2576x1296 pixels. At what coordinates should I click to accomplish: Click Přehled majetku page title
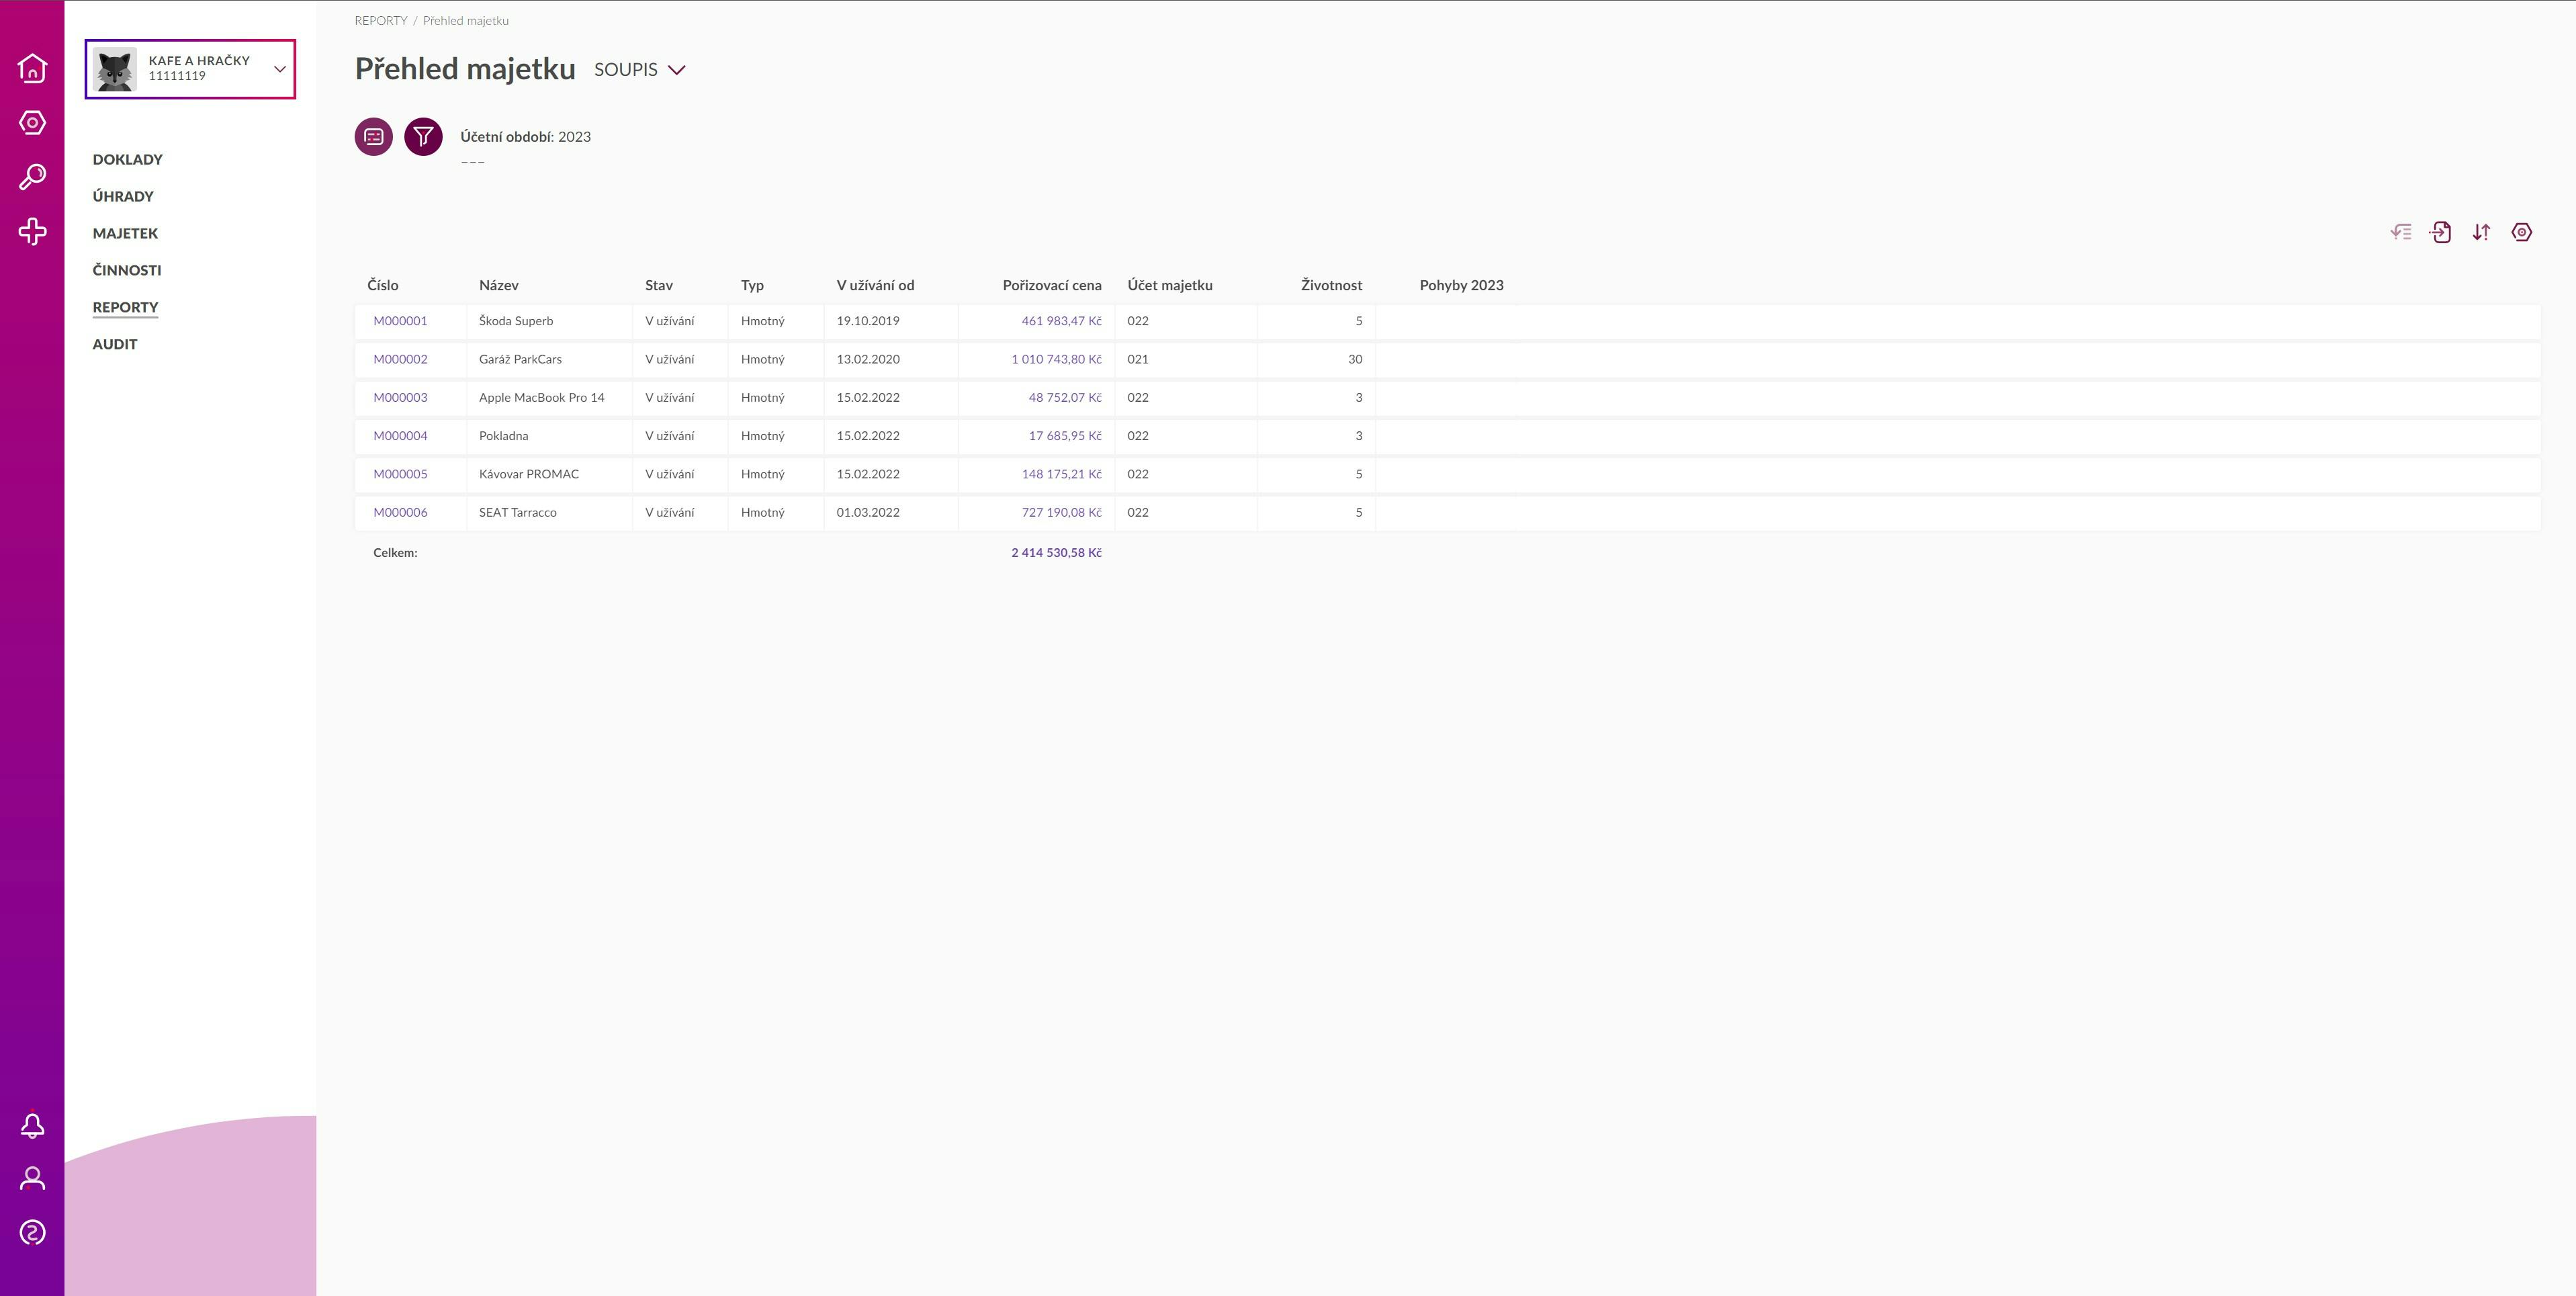pyautogui.click(x=465, y=69)
